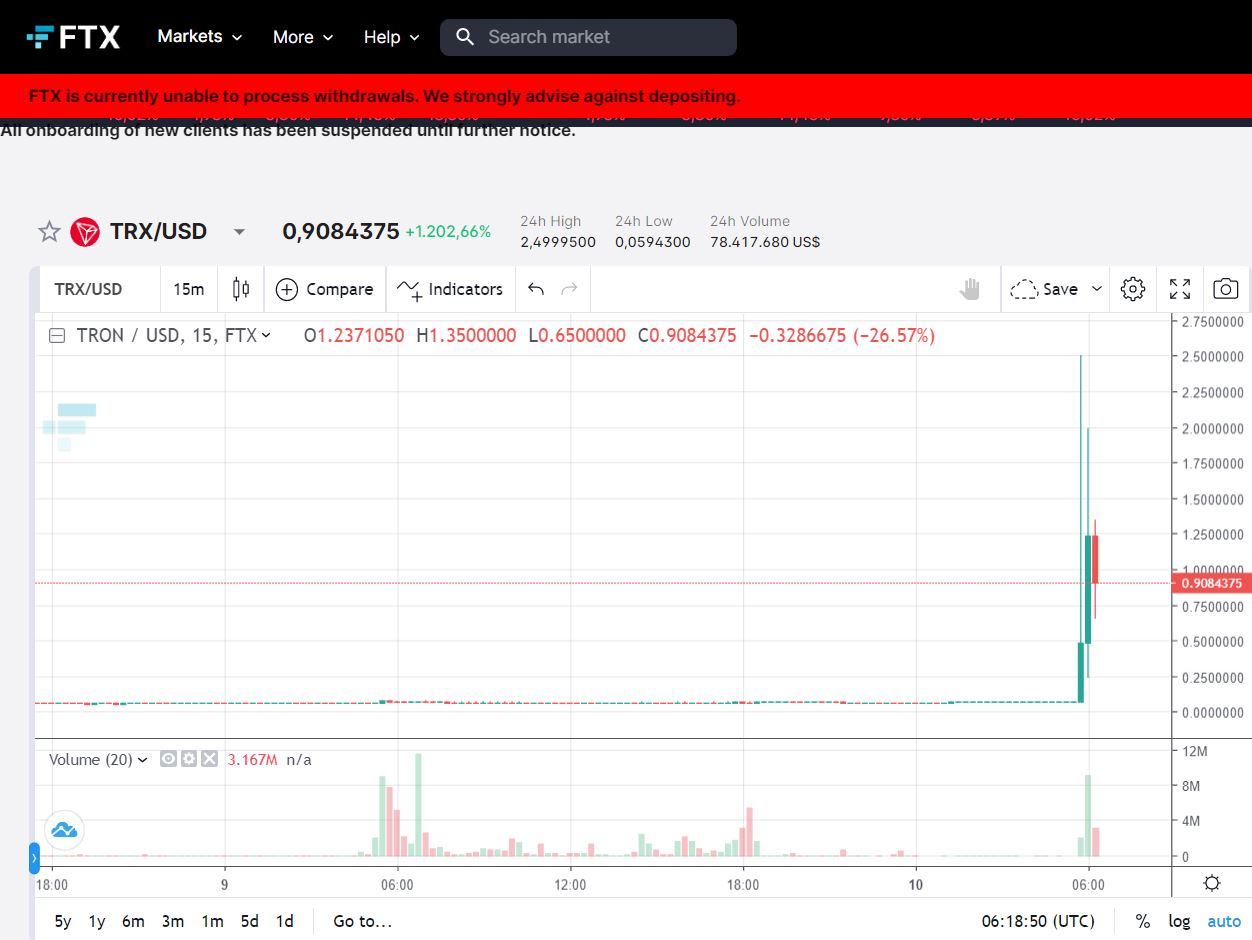
Task: Toggle auto scale
Action: [1224, 921]
